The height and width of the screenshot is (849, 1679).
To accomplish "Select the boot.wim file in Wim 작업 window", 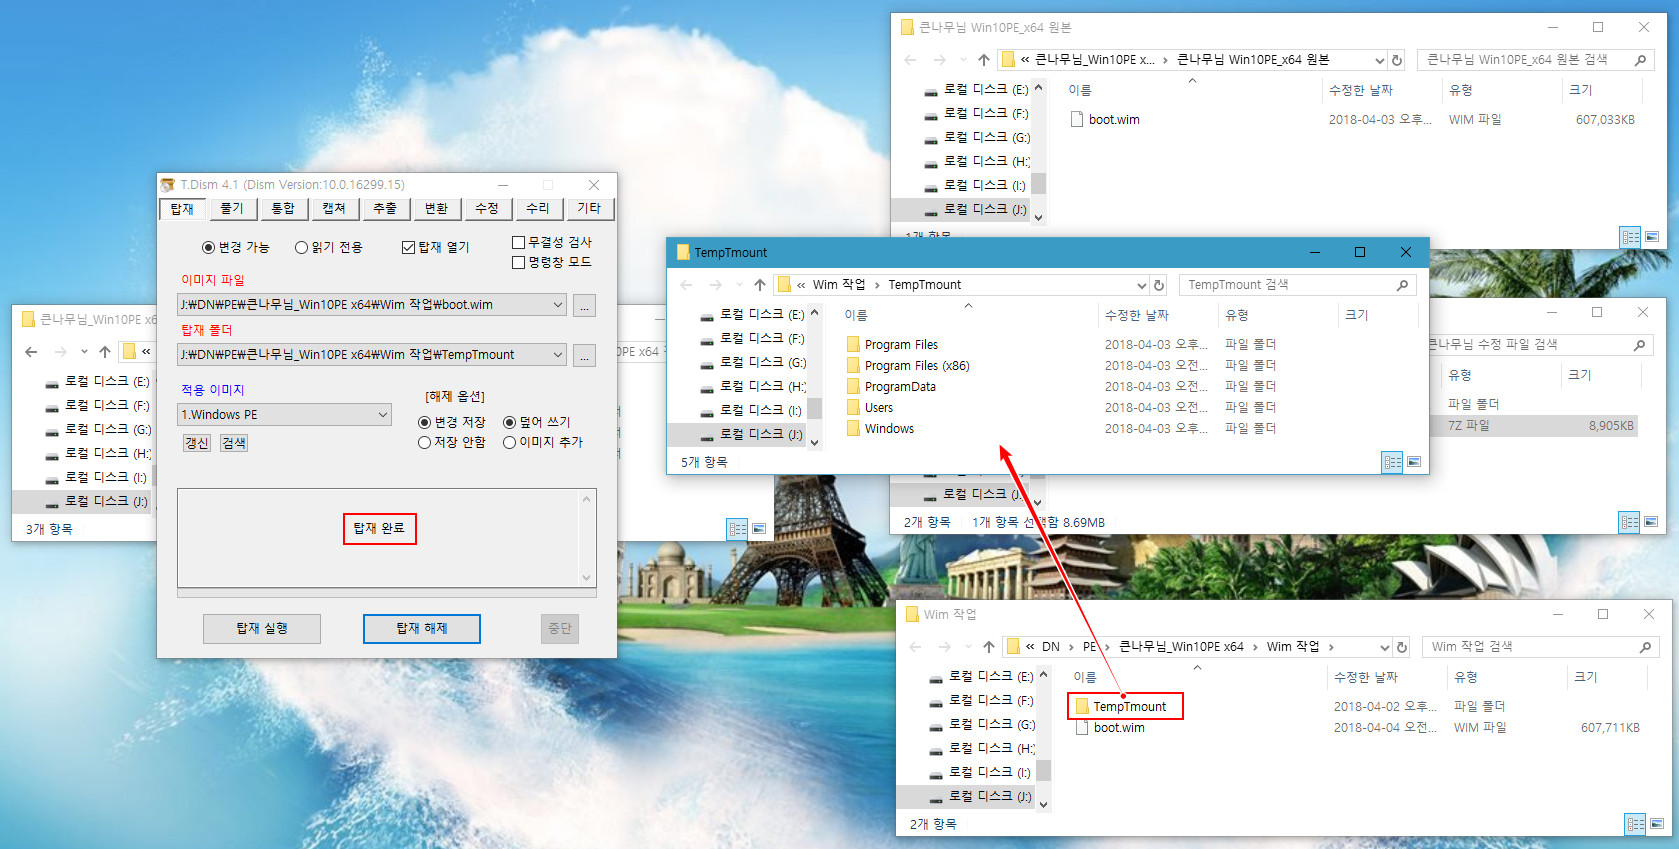I will [1119, 727].
